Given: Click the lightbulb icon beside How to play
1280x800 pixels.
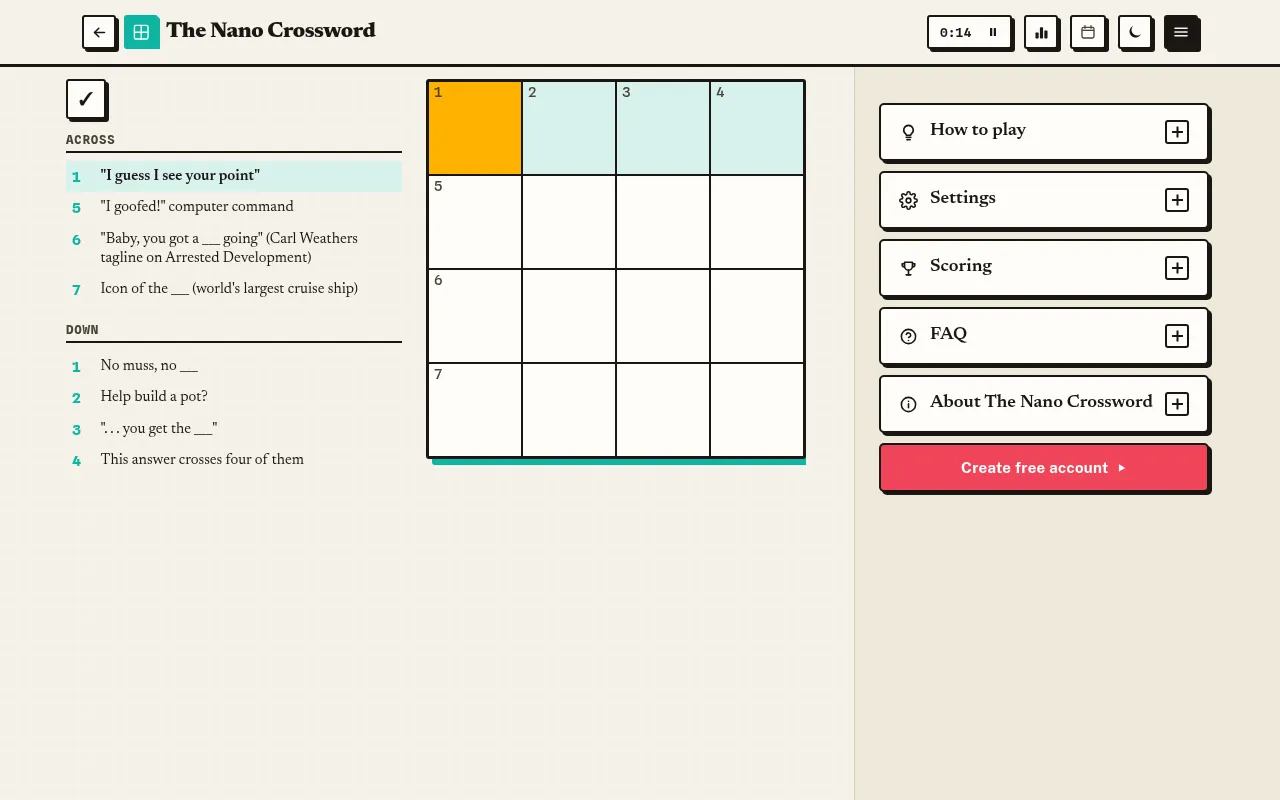Looking at the screenshot, I should pyautogui.click(x=908, y=132).
